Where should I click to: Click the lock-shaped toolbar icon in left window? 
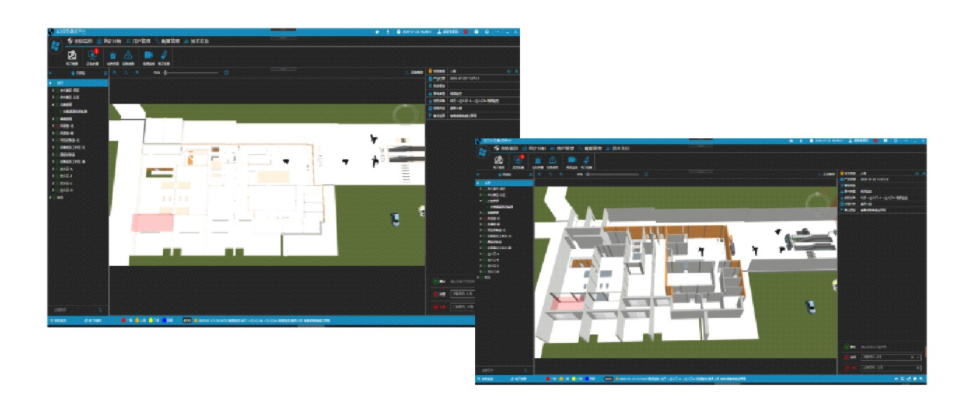(x=113, y=55)
